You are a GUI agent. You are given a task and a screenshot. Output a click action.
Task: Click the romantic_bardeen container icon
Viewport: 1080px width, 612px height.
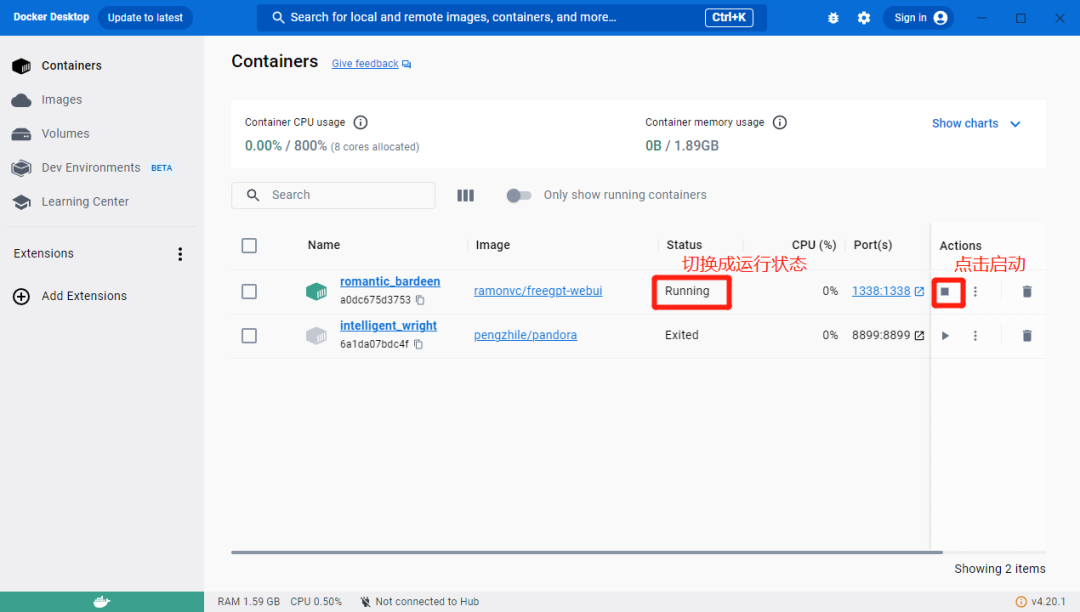[316, 292]
